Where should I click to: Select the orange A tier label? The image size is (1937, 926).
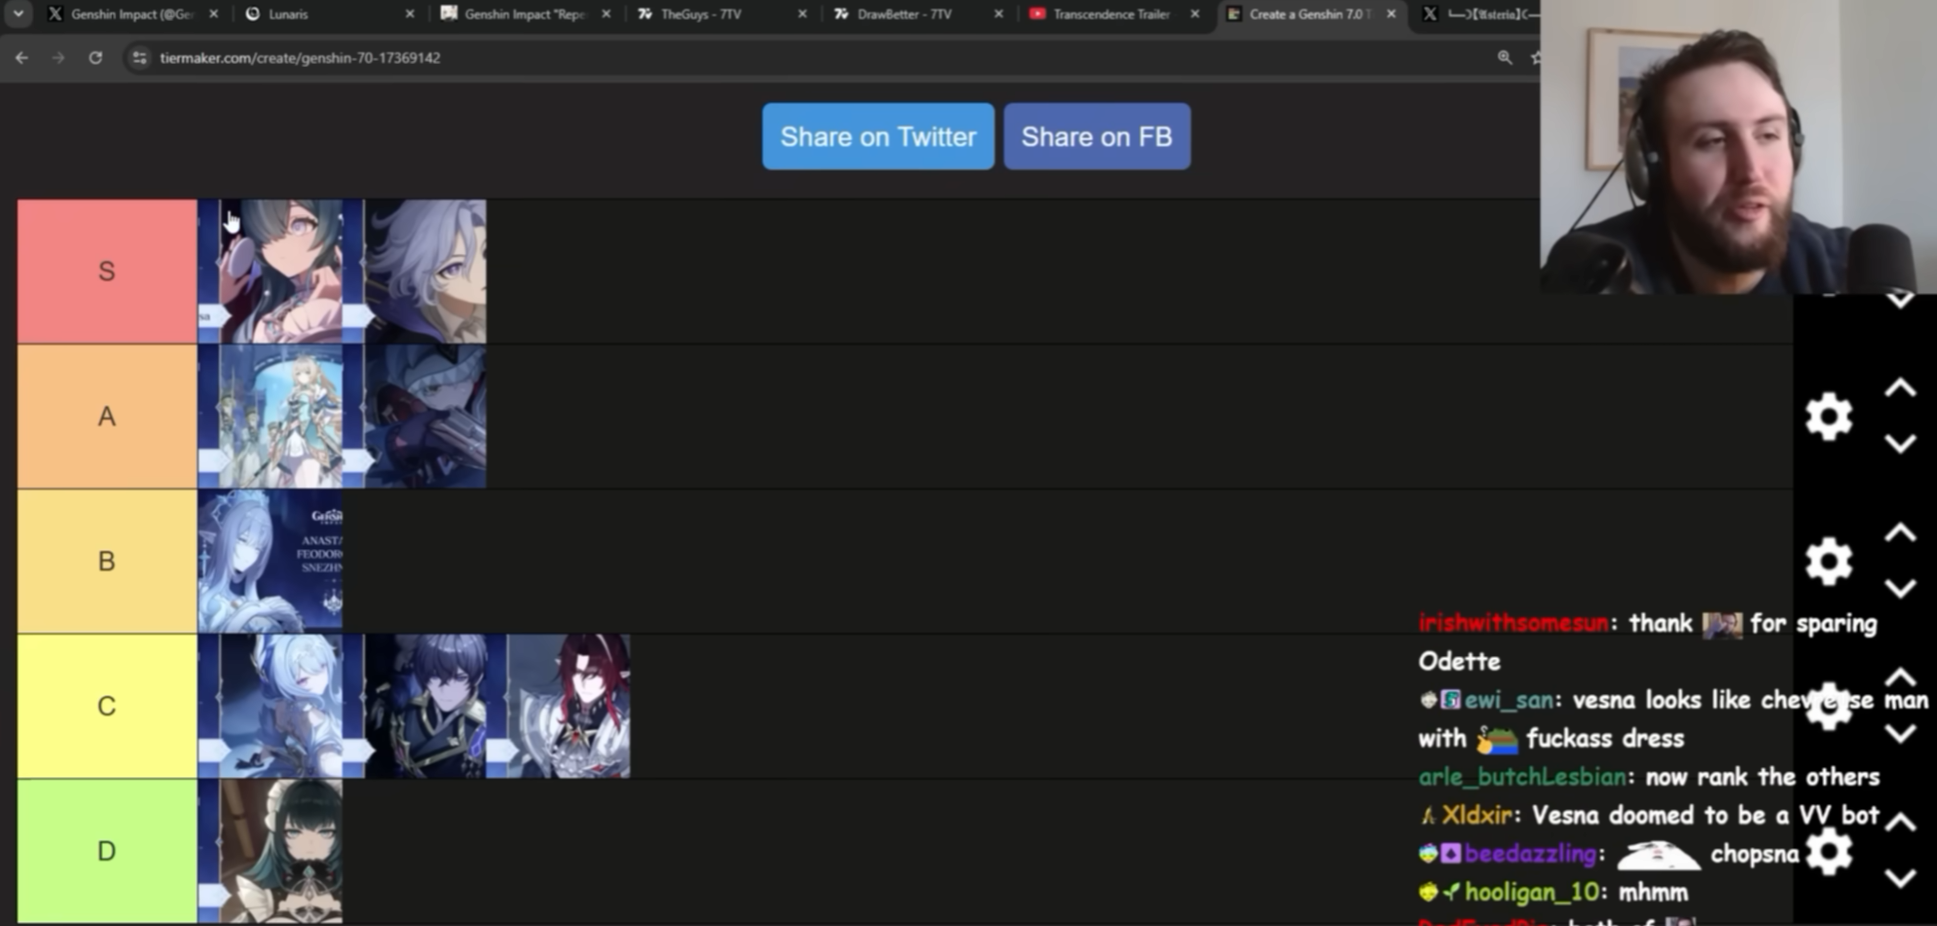click(x=107, y=416)
